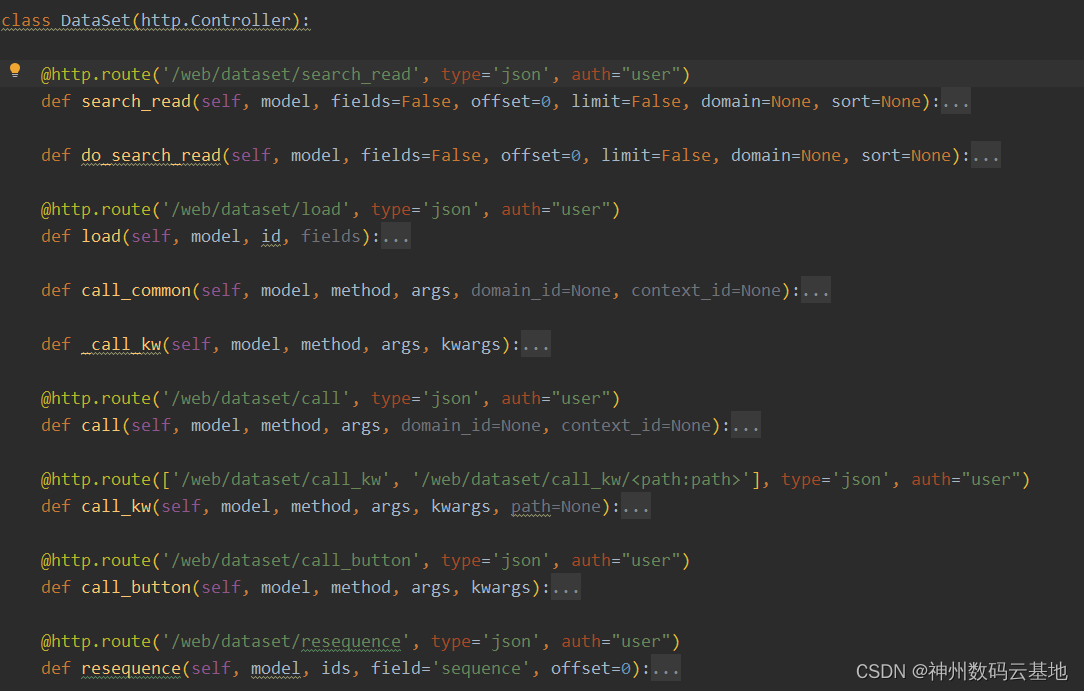Unfold the resequence method body
1084x691 pixels.
(x=666, y=668)
